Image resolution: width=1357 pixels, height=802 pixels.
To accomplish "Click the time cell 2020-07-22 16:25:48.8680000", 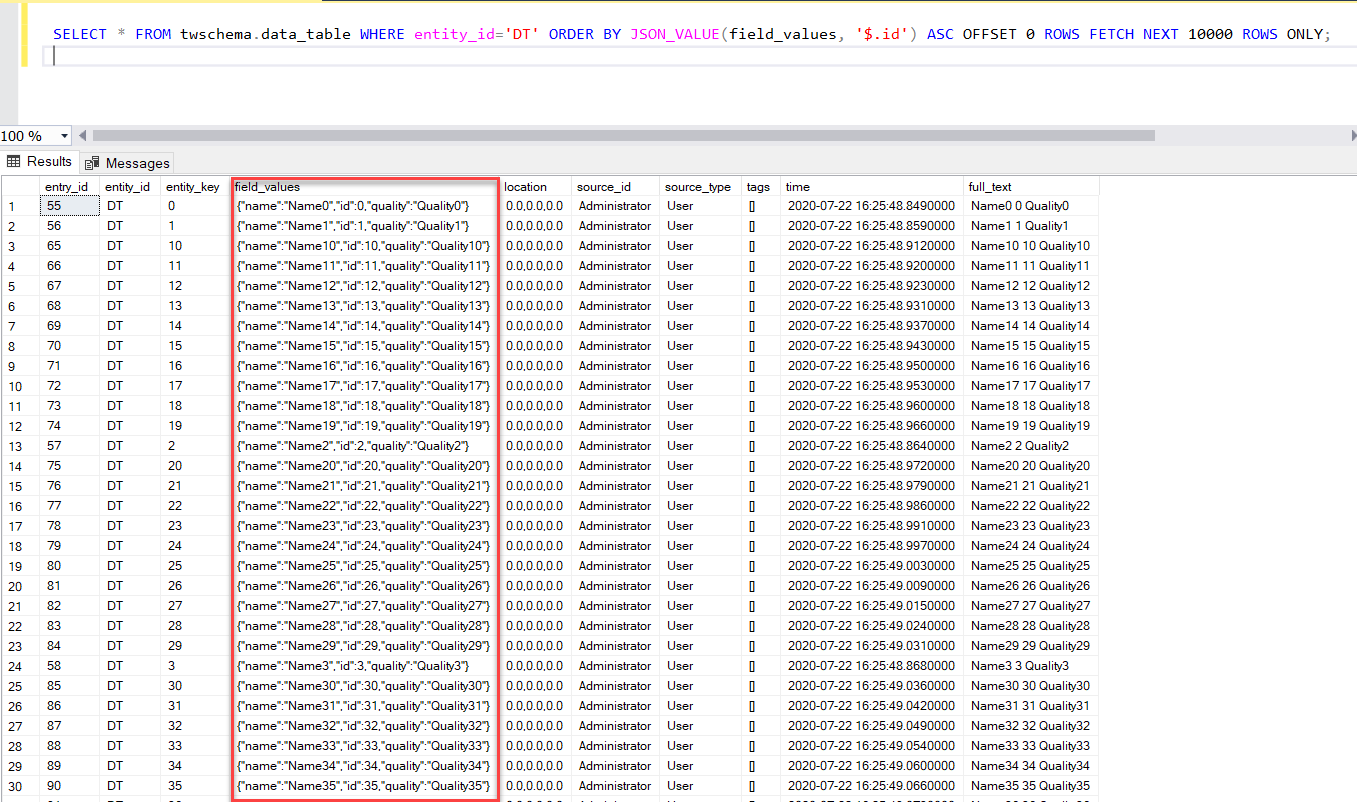I will tap(872, 666).
